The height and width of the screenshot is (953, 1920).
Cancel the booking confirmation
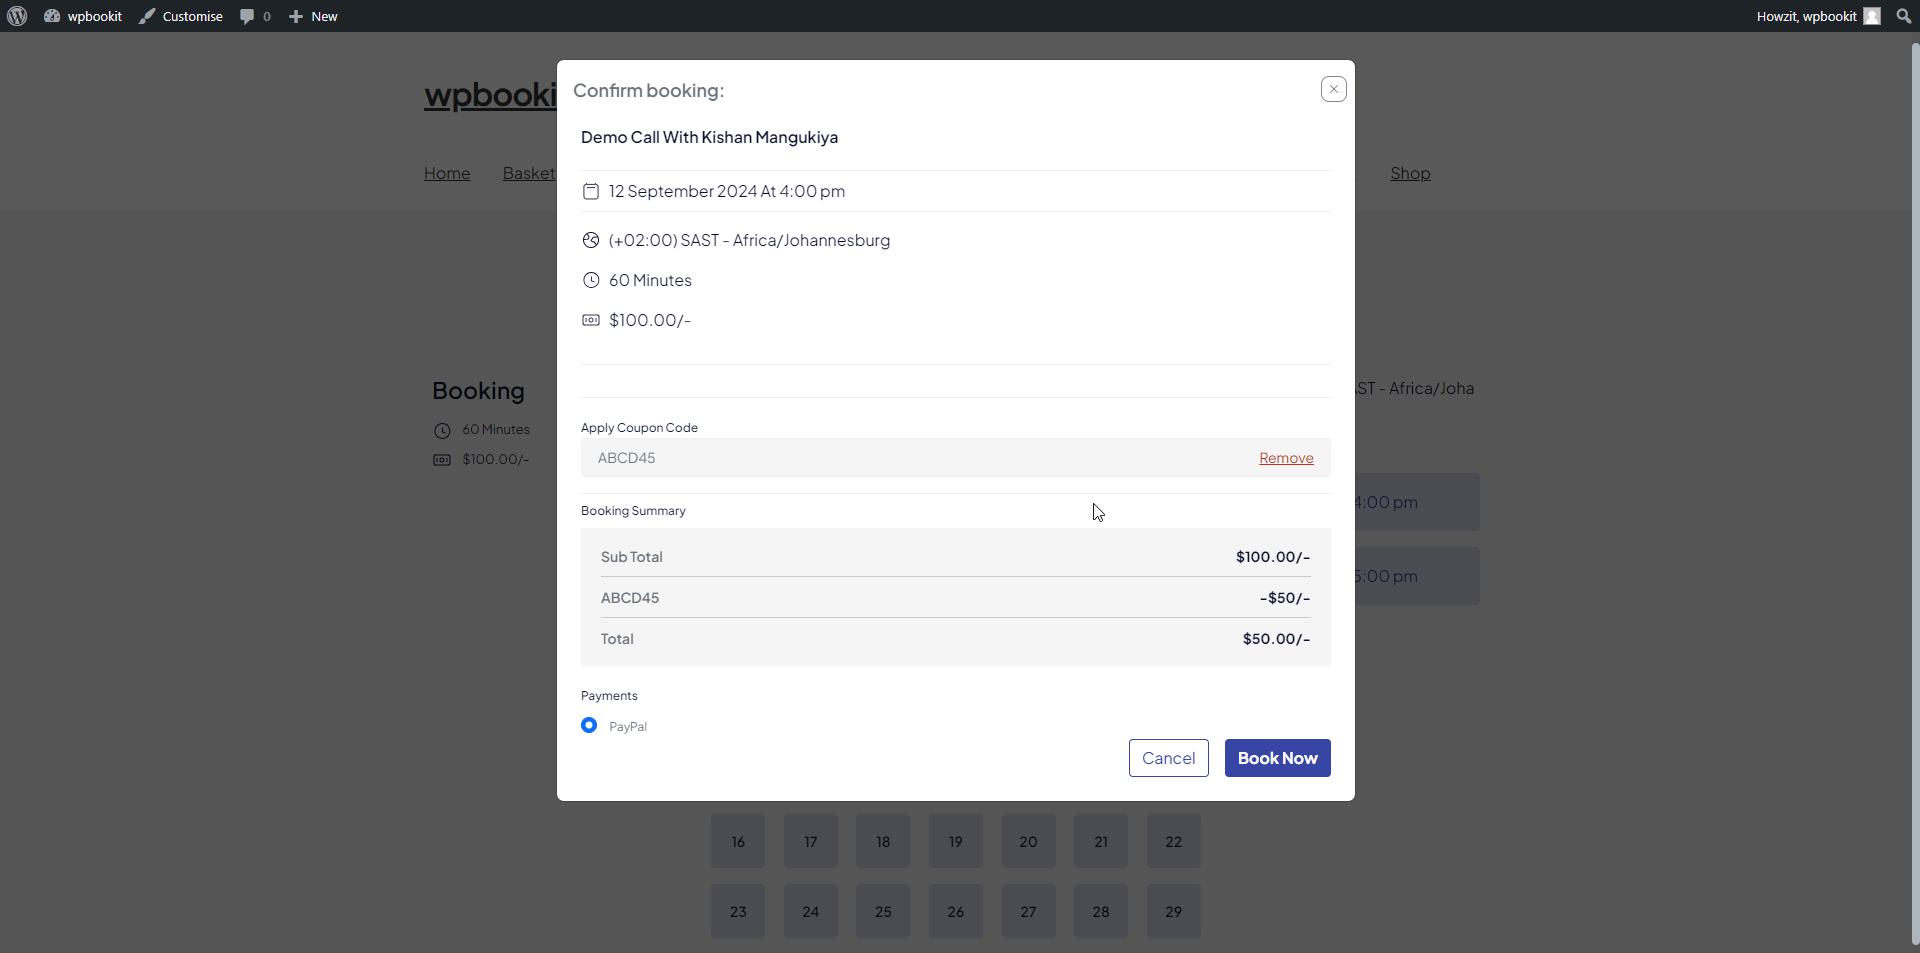click(1168, 757)
